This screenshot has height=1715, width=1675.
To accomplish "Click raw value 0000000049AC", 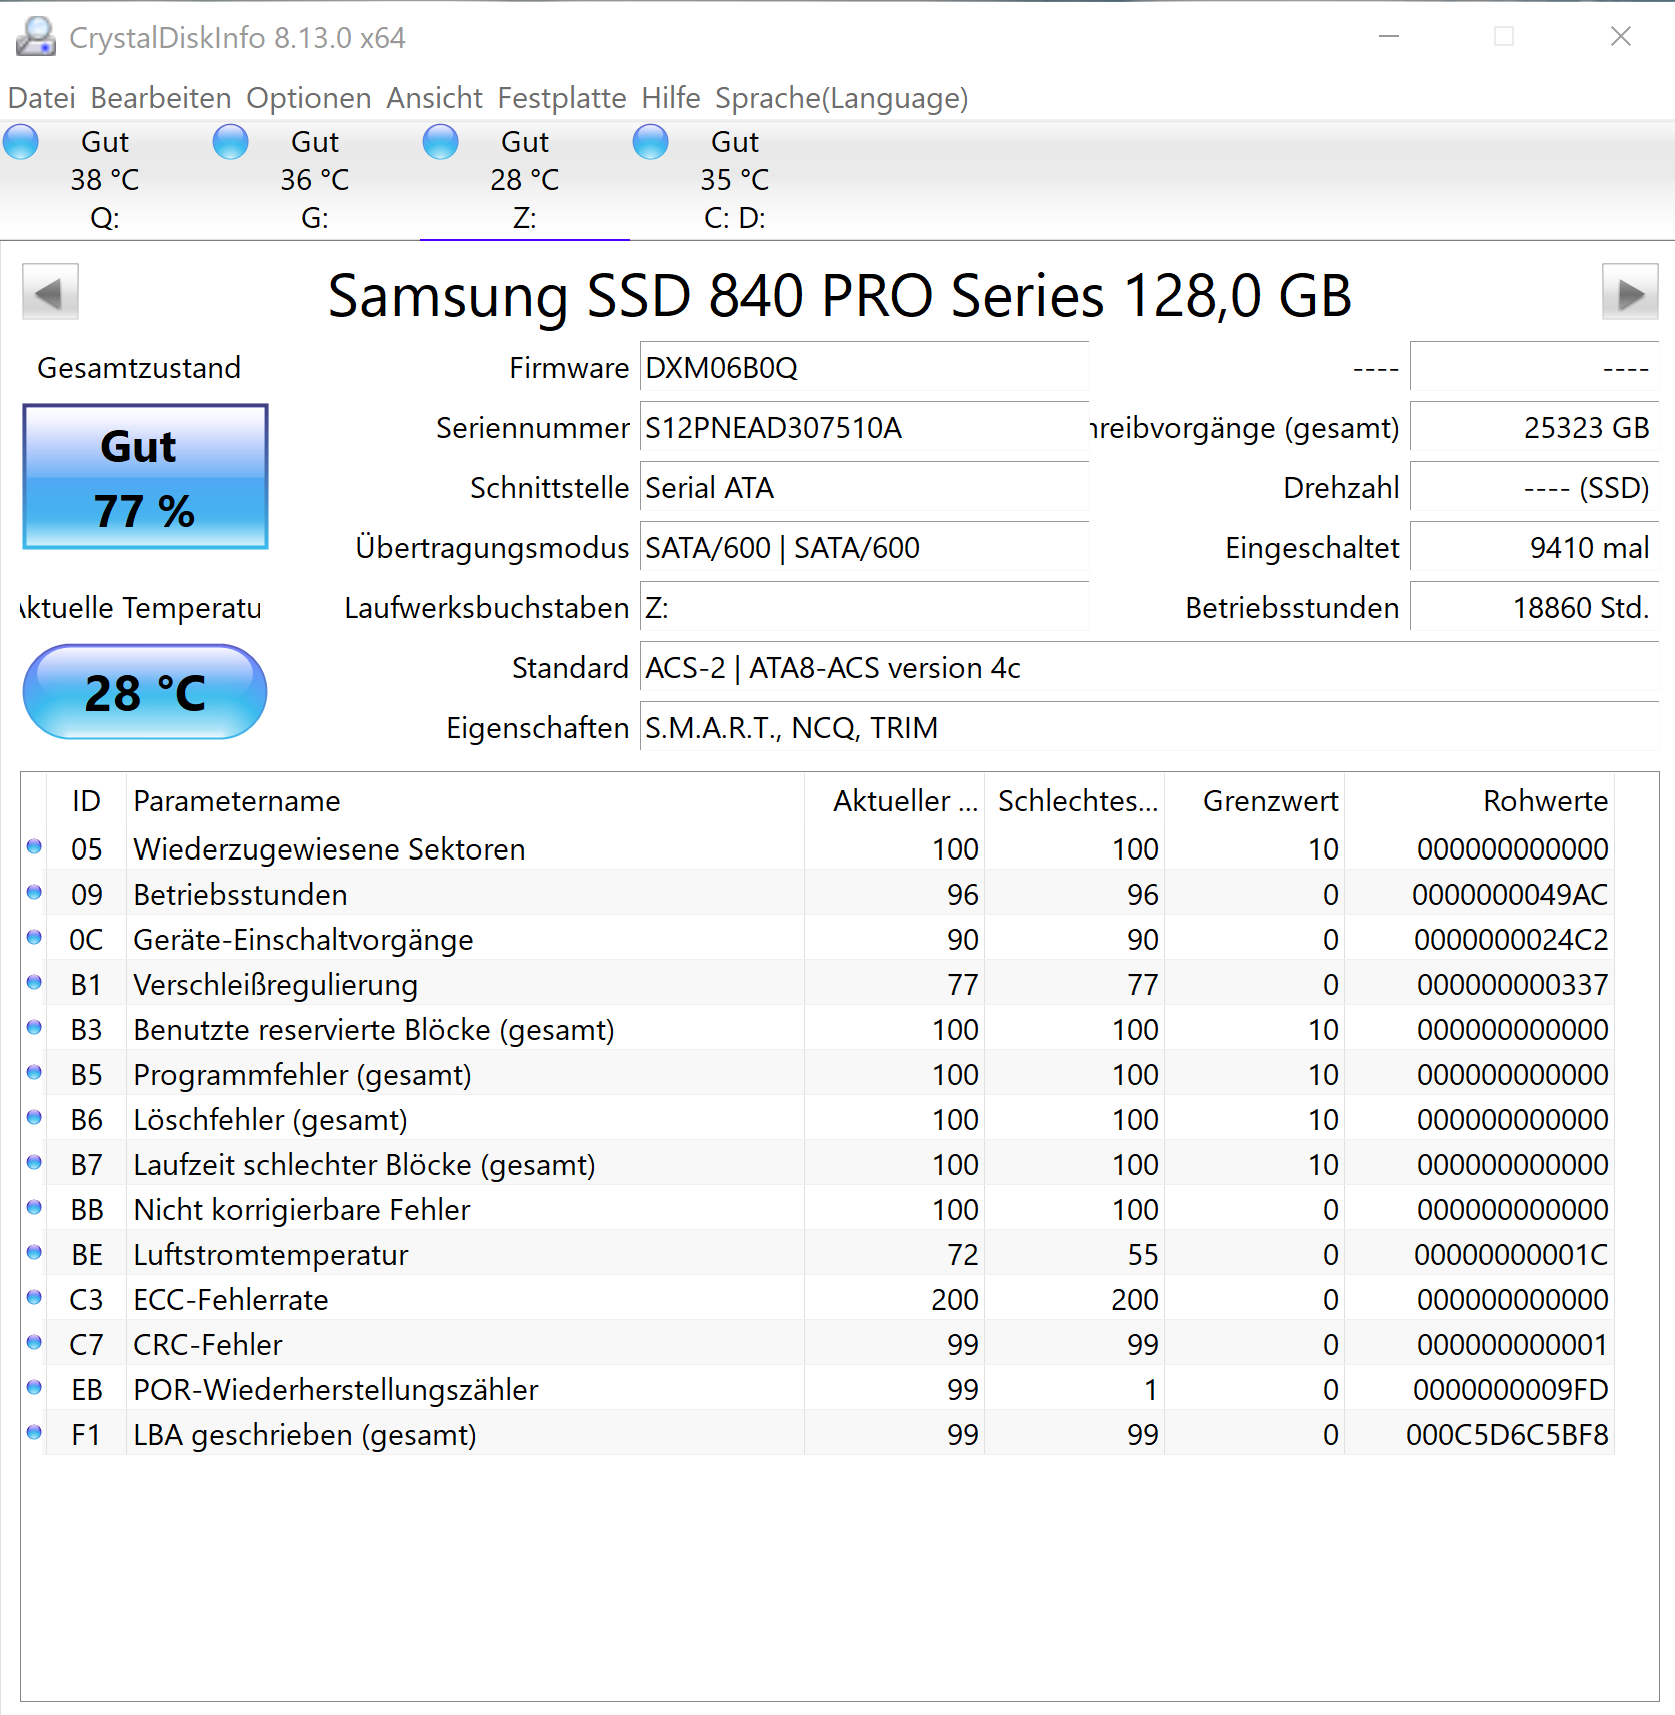I will [1510, 894].
